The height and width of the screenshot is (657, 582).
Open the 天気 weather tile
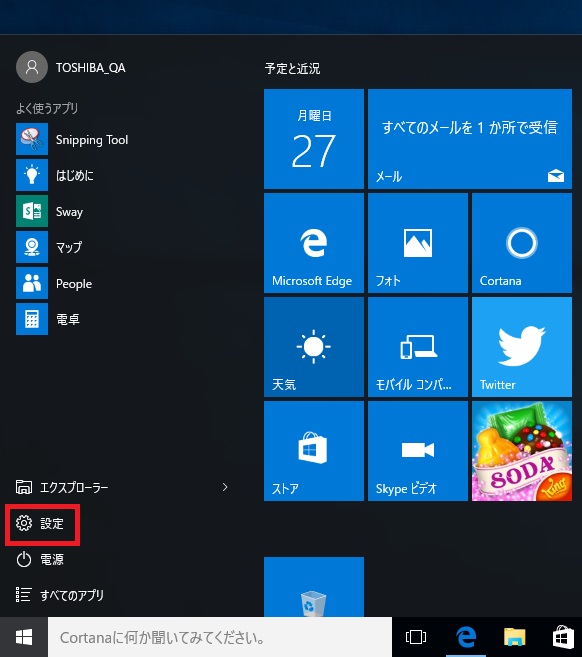pos(314,347)
